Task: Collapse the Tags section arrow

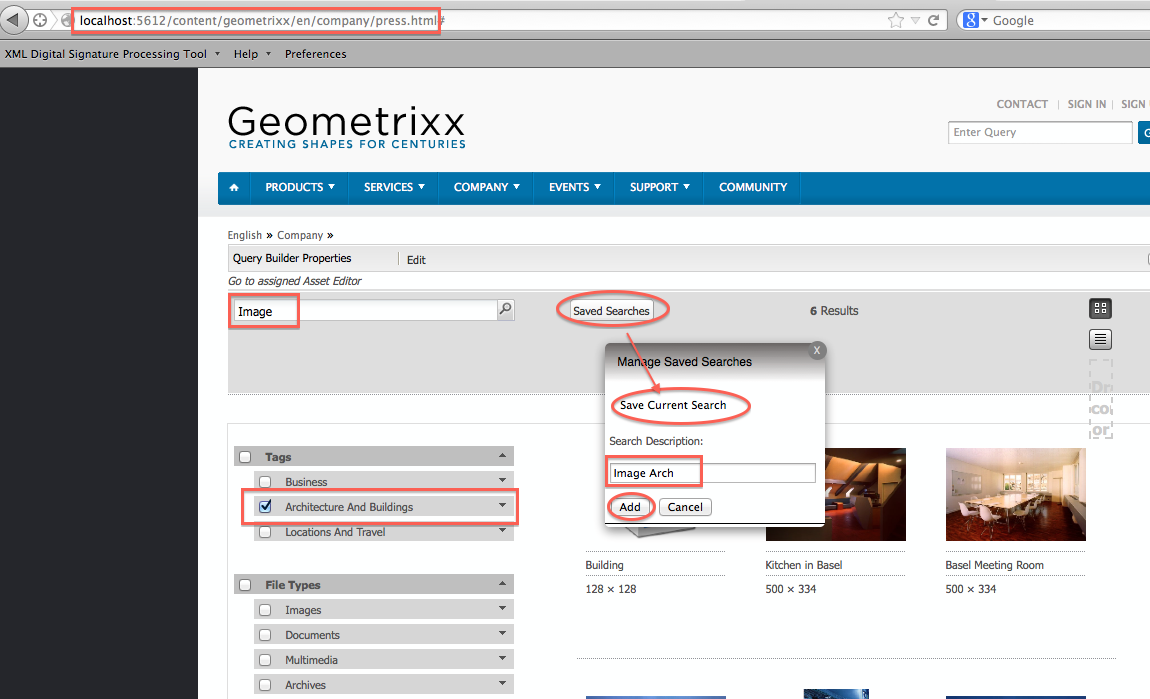Action: (x=502, y=455)
